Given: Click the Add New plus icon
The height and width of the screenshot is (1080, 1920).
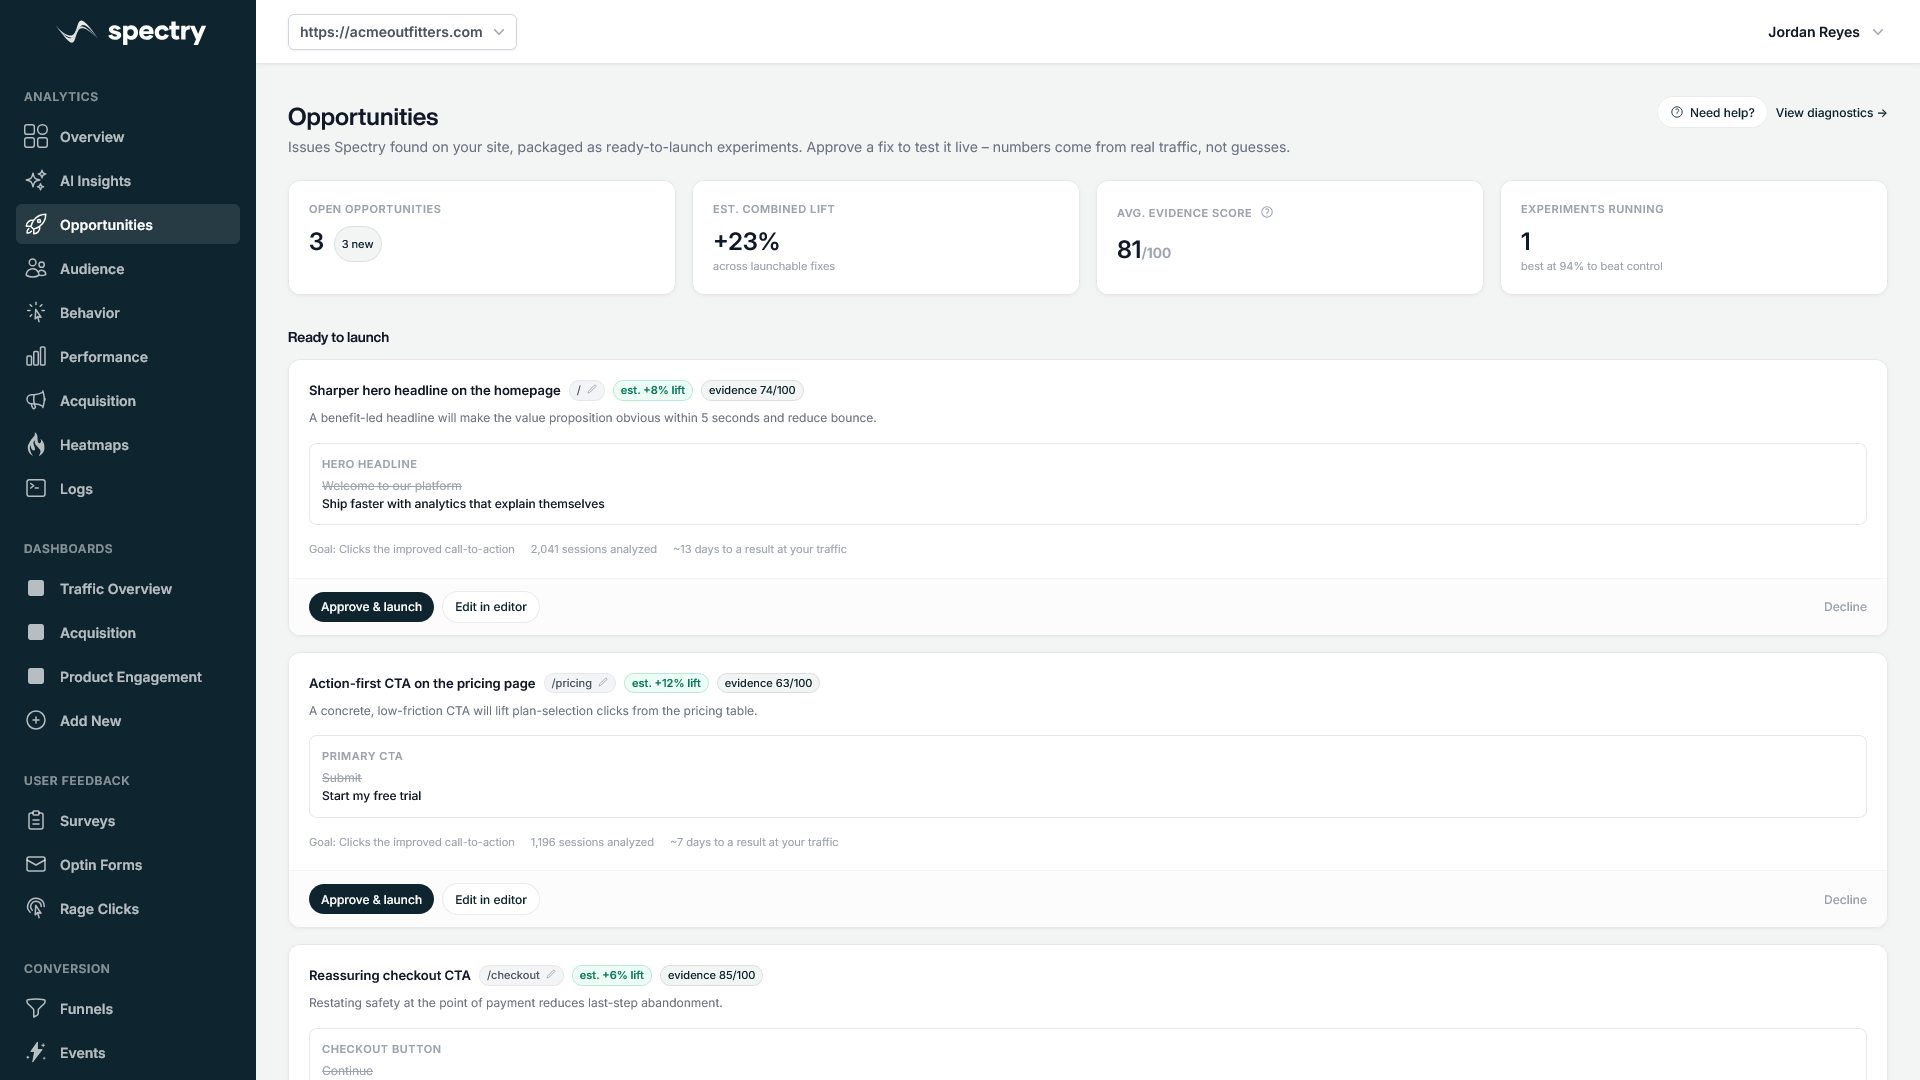Looking at the screenshot, I should pos(36,721).
